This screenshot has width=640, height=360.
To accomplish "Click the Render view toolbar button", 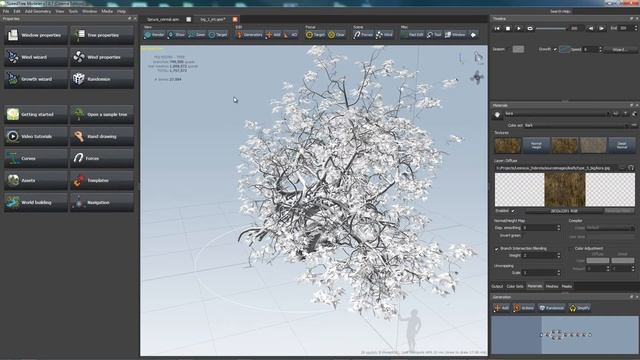I will click(154, 35).
